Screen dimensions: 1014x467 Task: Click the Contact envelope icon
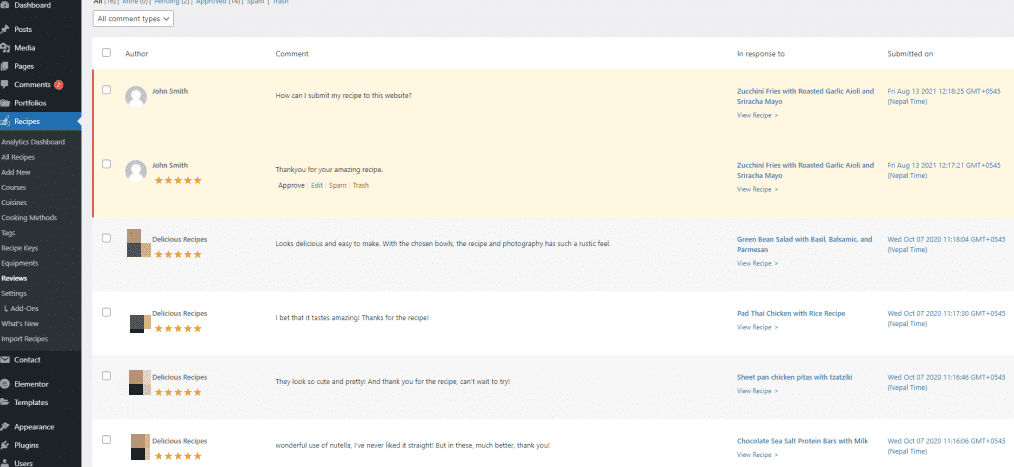tap(5, 360)
